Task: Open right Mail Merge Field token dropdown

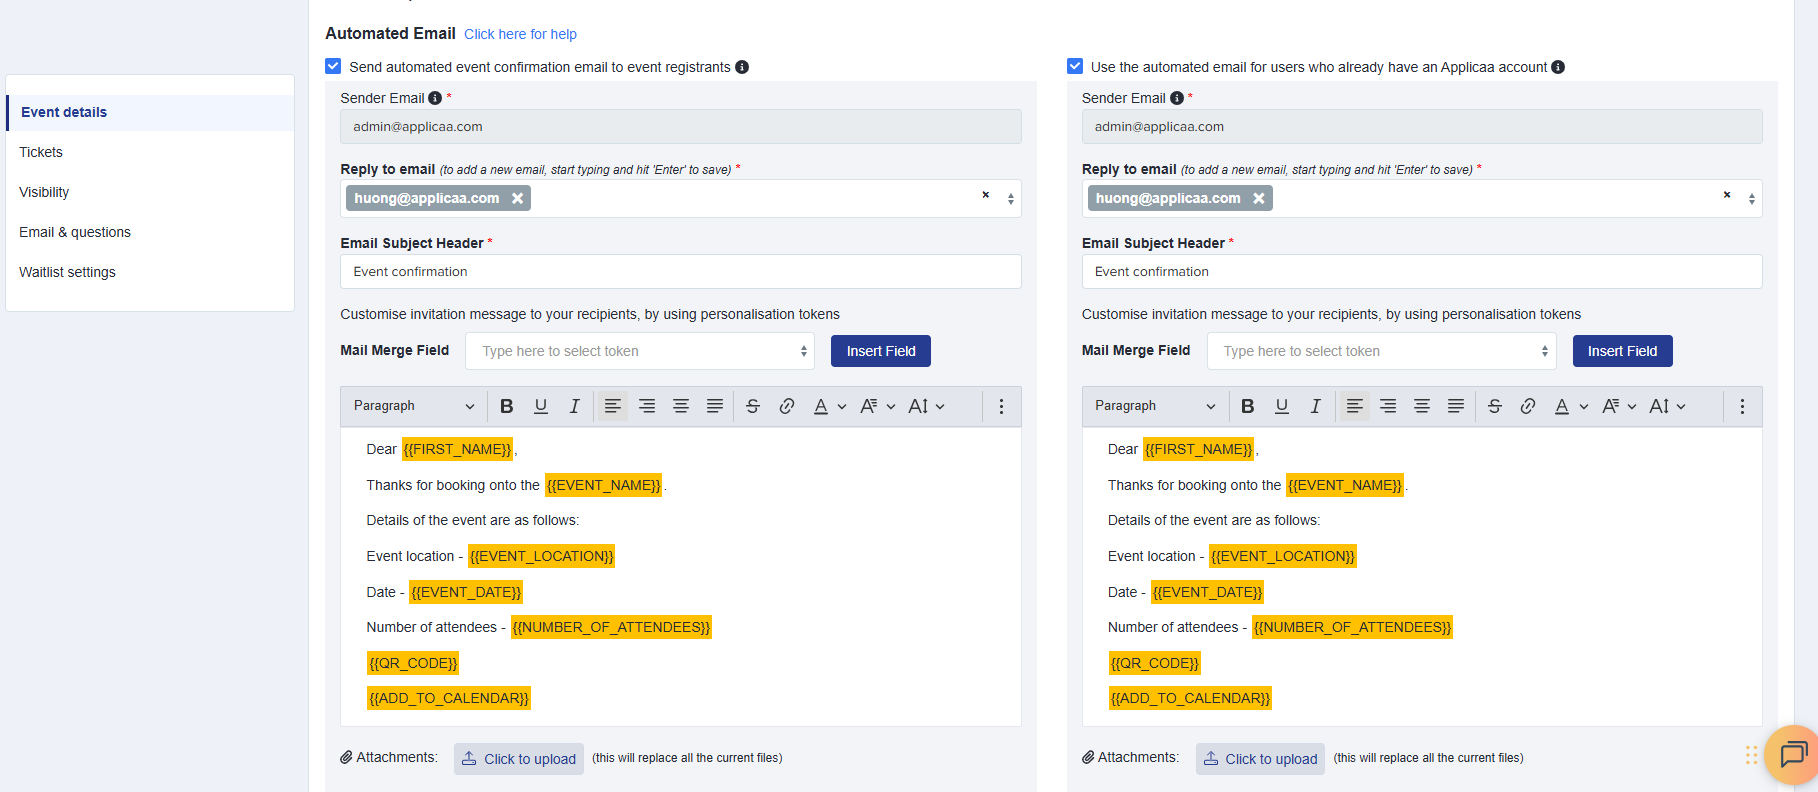Action: (x=1382, y=351)
